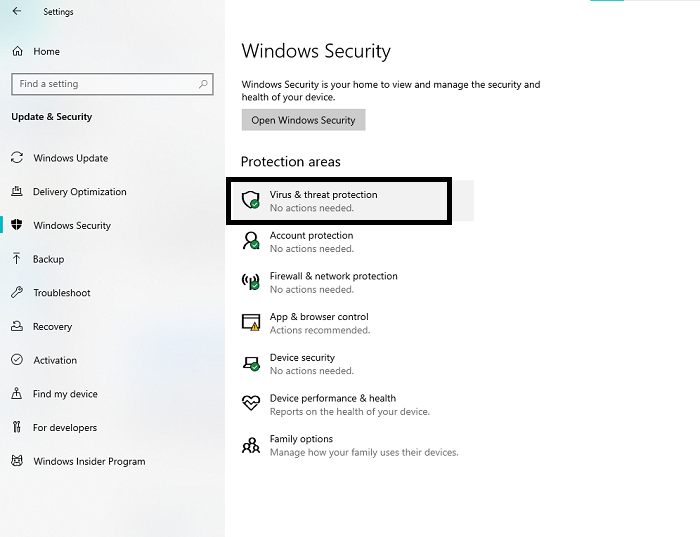Screen dimensions: 700x537
Task: Open the Troubleshoot settings page
Action: tap(62, 293)
